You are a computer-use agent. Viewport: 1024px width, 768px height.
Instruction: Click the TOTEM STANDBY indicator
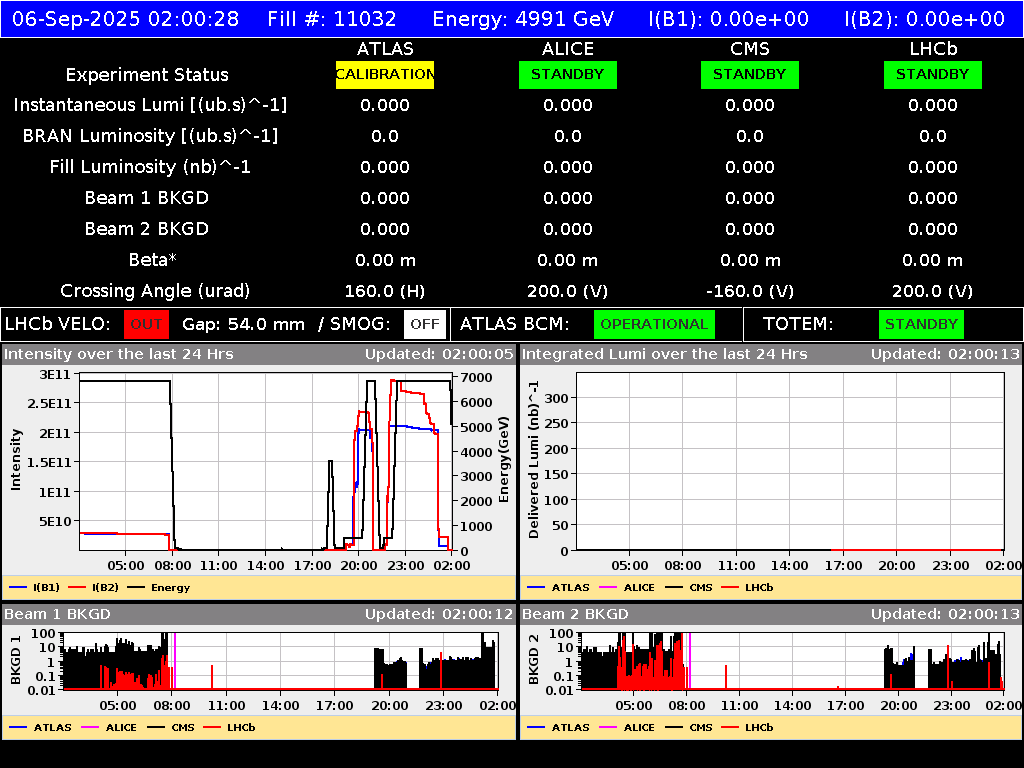click(921, 324)
